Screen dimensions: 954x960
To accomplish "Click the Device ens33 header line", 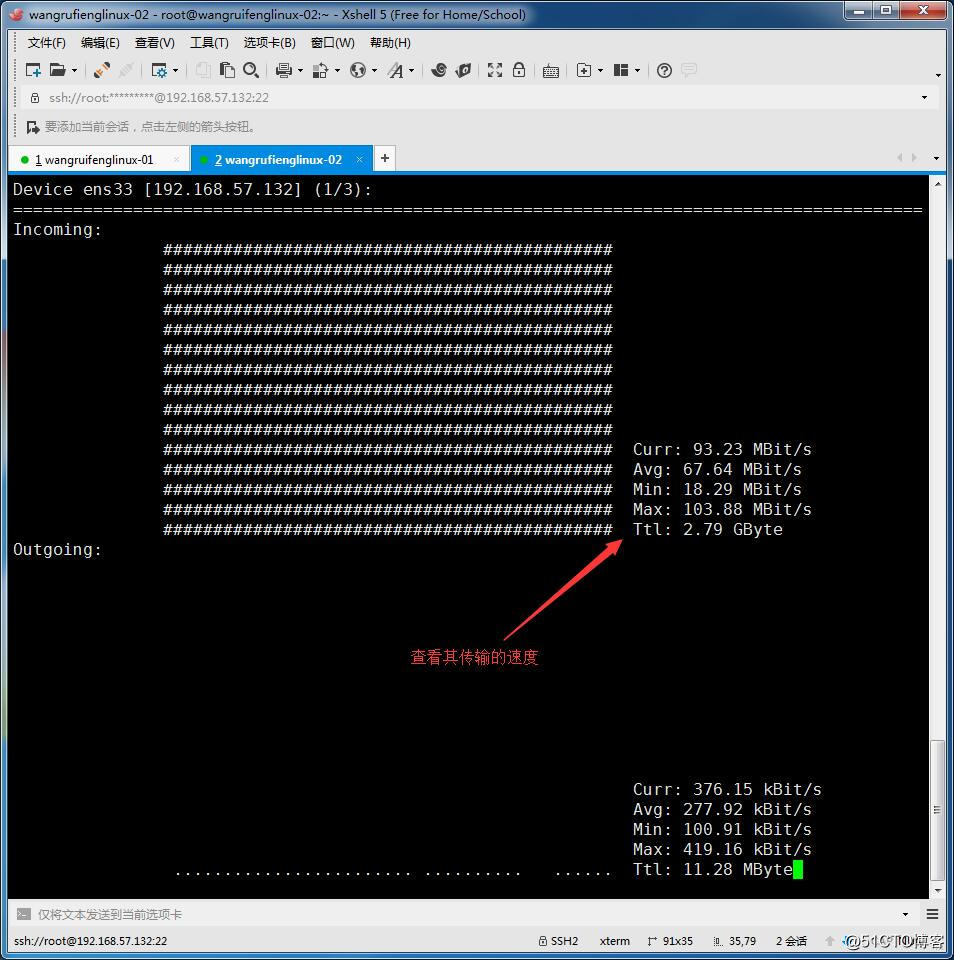I will point(192,189).
